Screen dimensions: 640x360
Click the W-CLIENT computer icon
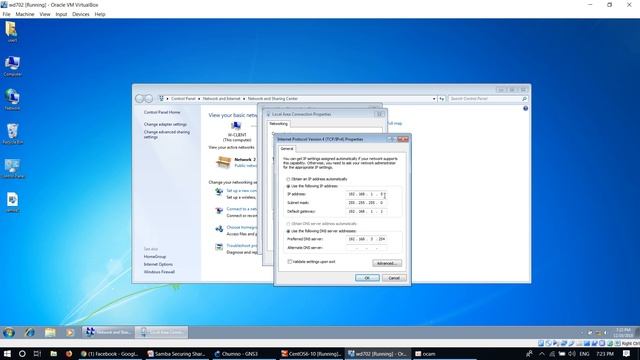coord(236,126)
